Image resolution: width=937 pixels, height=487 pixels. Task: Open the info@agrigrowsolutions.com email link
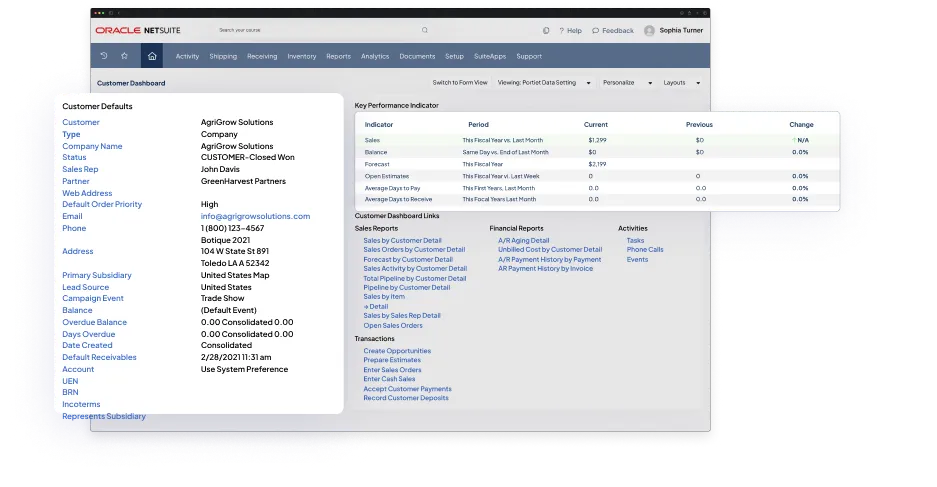(x=255, y=216)
